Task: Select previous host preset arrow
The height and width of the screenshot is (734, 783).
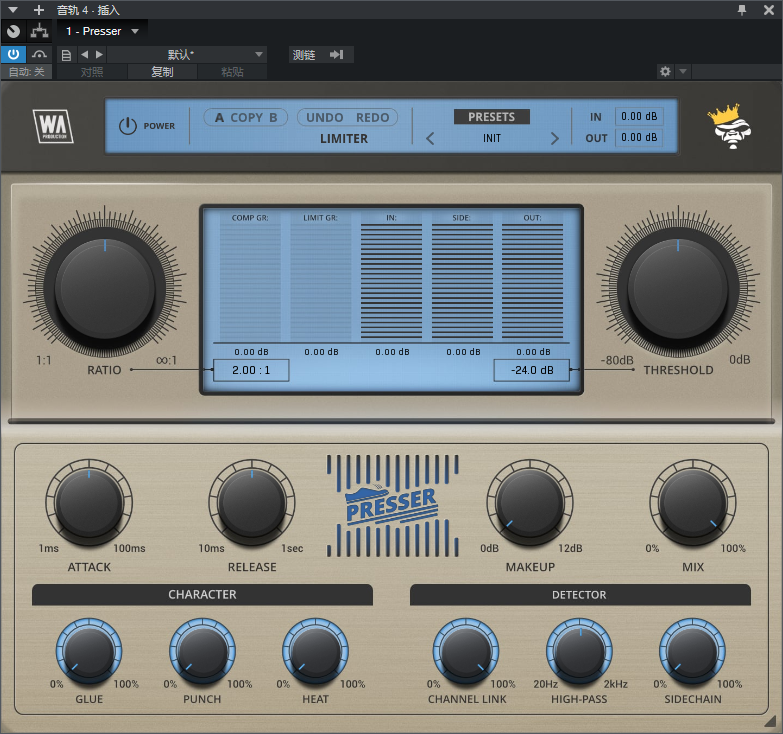Action: point(84,54)
